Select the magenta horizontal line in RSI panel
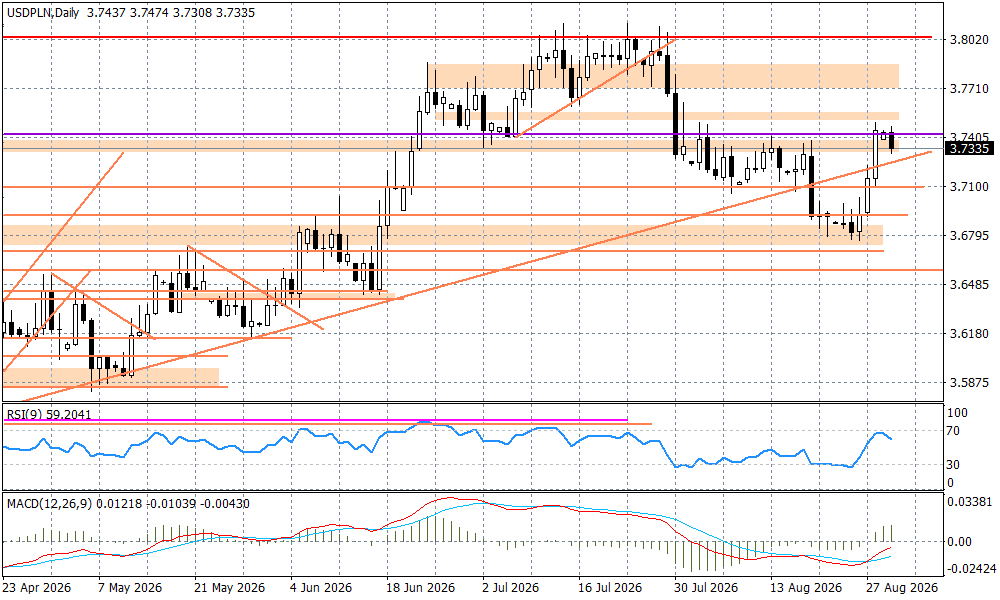The width and height of the screenshot is (1000, 600). click(316, 420)
